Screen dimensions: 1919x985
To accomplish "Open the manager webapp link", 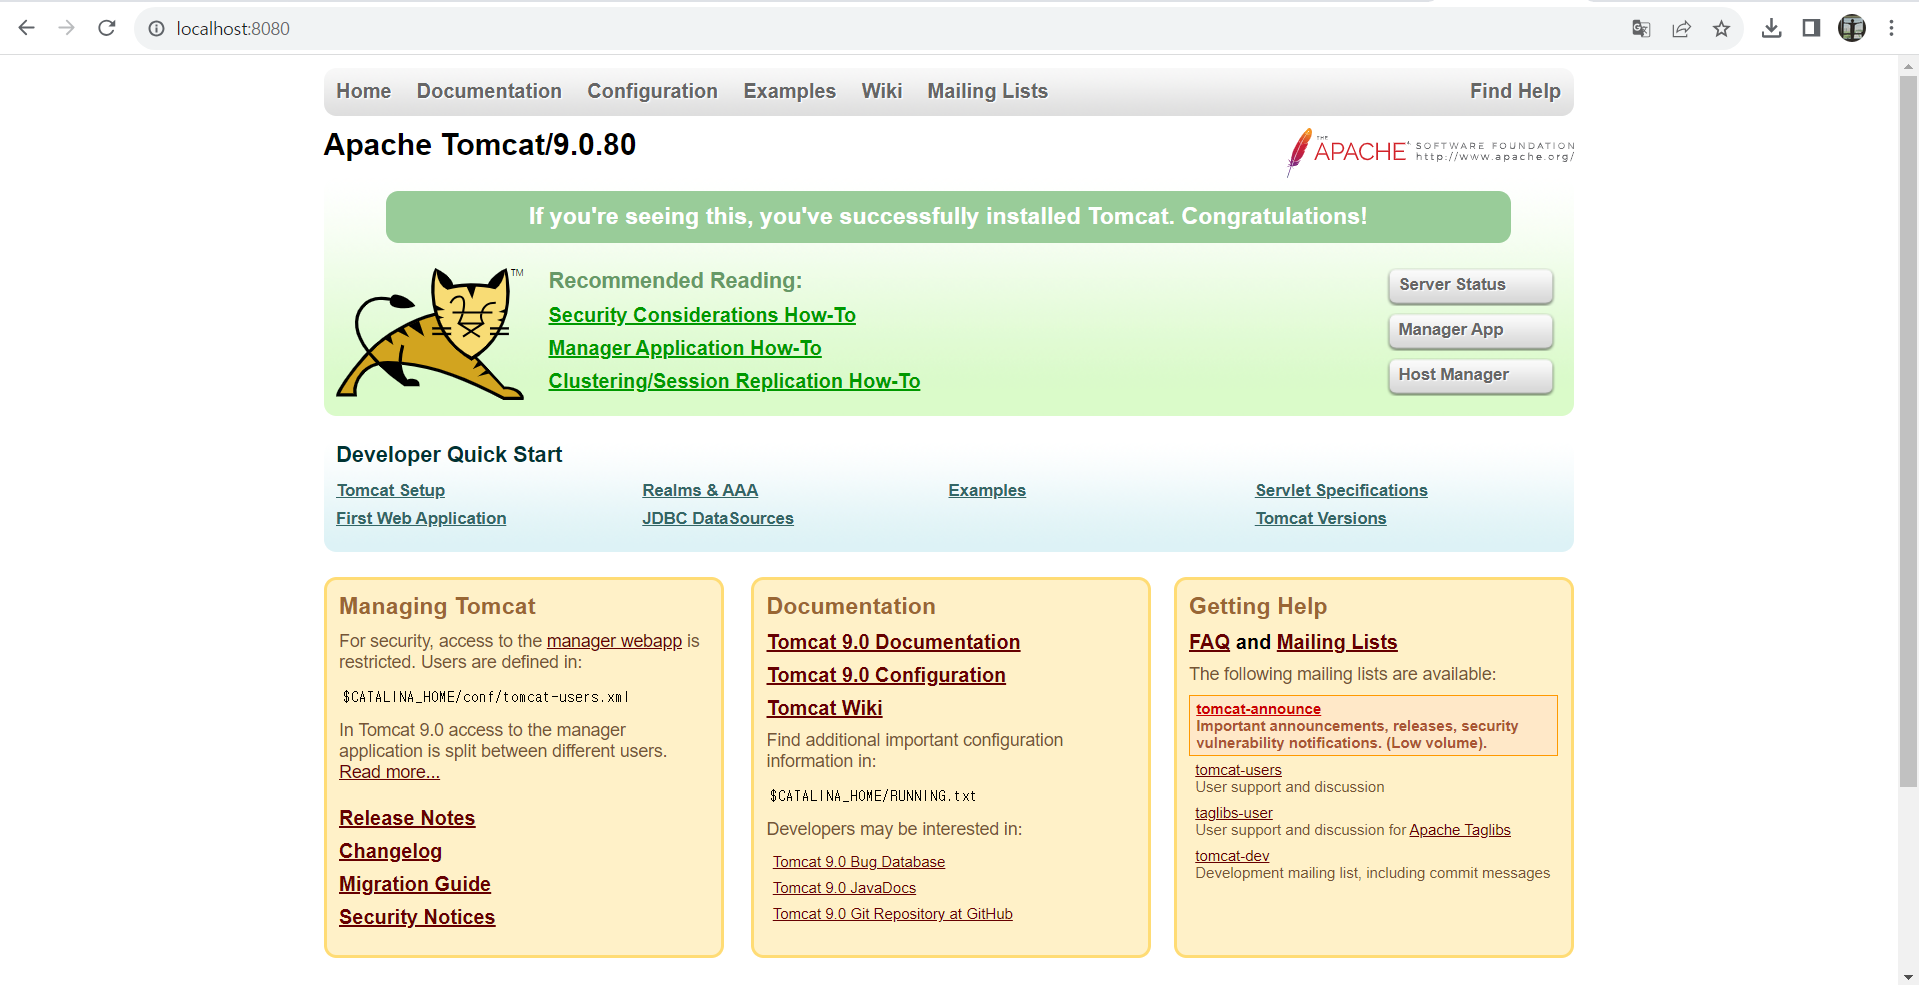I will point(614,641).
